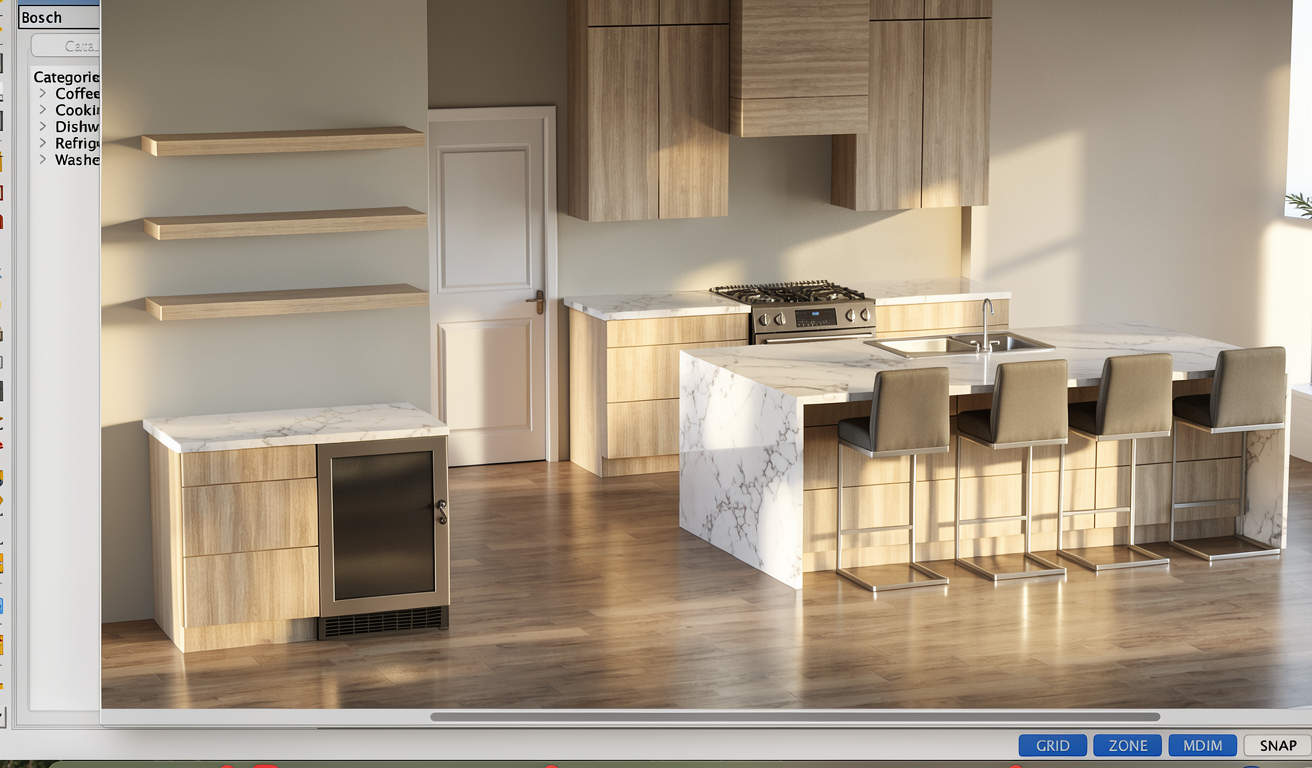Expand the Dishwasher category arrow

43,126
